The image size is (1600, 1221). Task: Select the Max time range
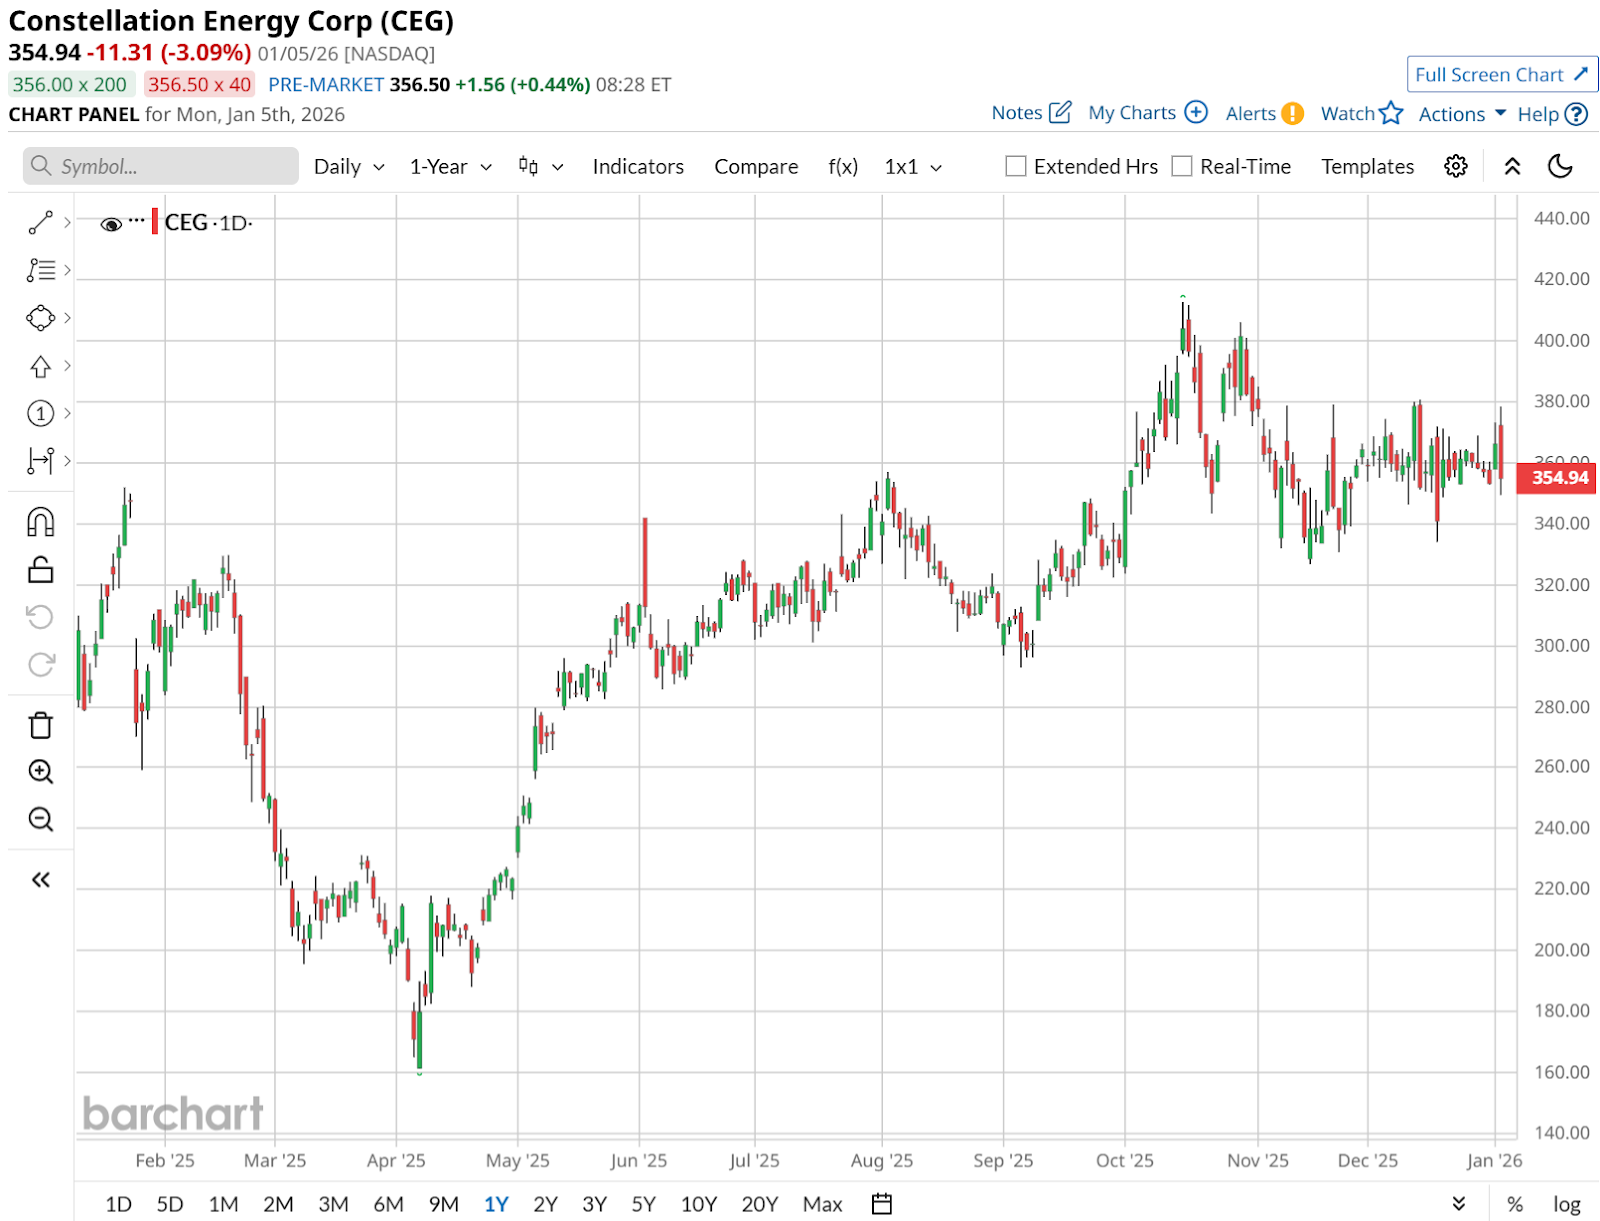point(822,1204)
